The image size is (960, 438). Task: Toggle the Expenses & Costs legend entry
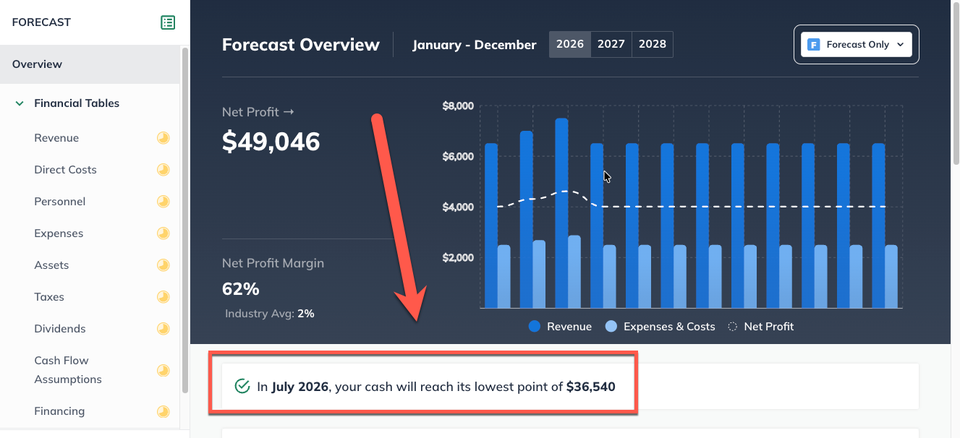point(660,327)
